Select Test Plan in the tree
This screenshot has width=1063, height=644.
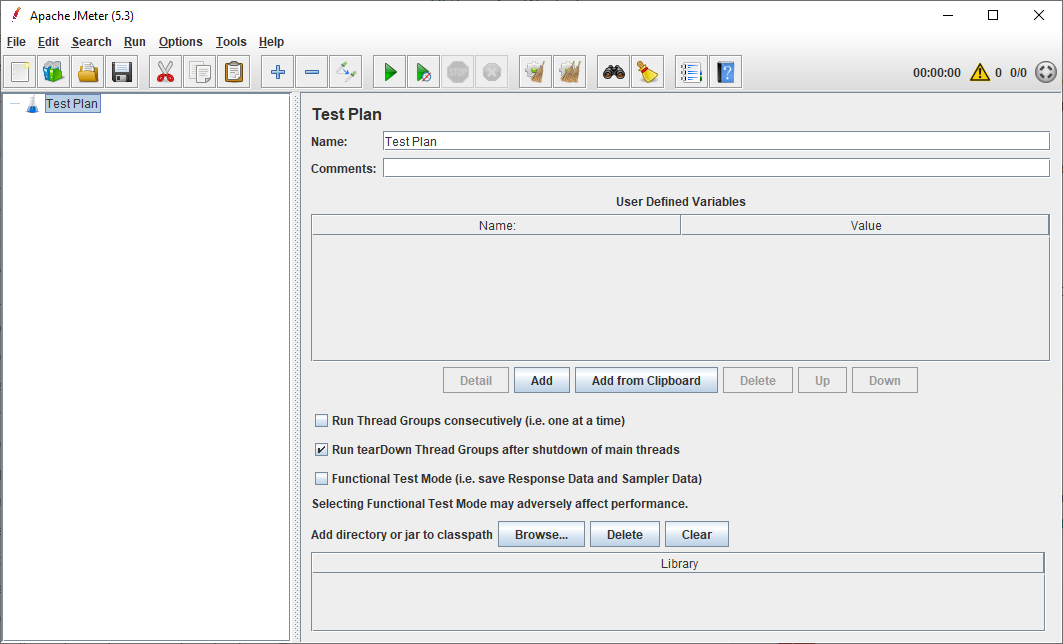[x=72, y=104]
